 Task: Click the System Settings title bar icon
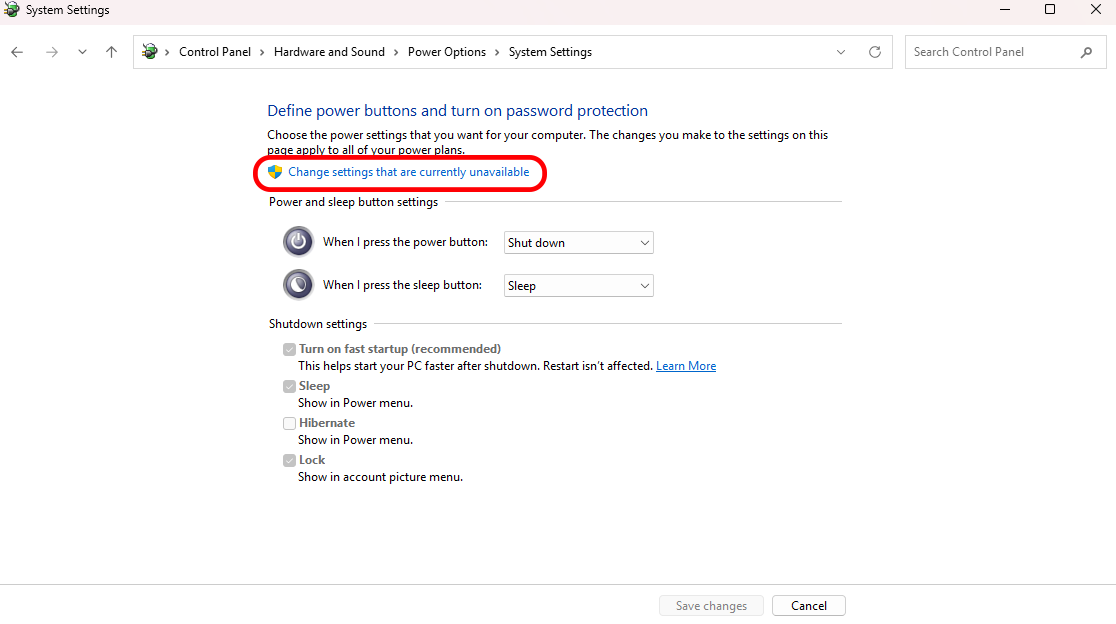[x=11, y=9]
